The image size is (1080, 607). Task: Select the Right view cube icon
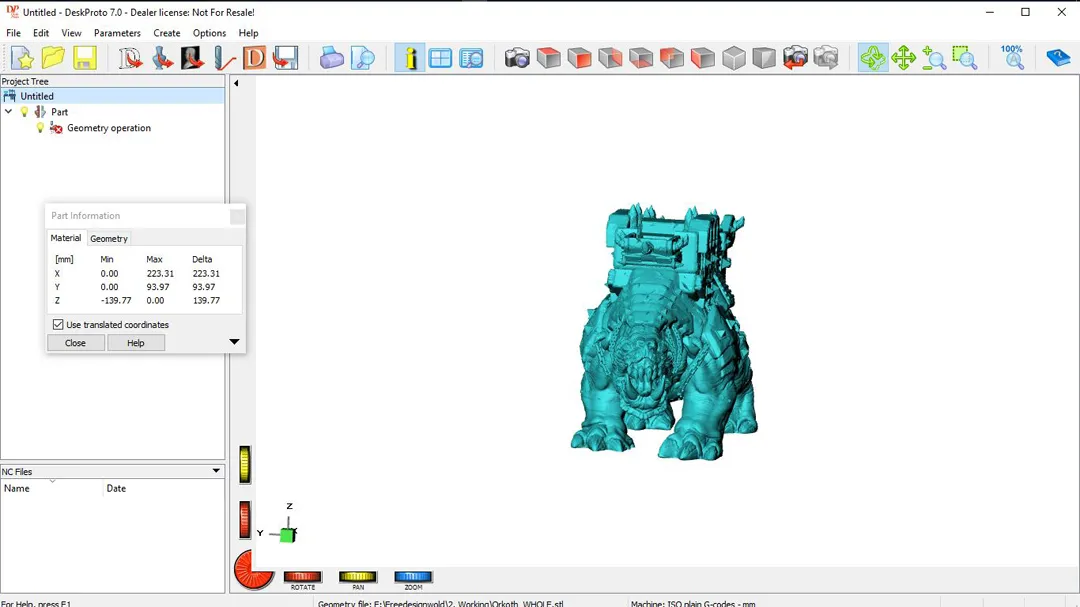click(610, 58)
